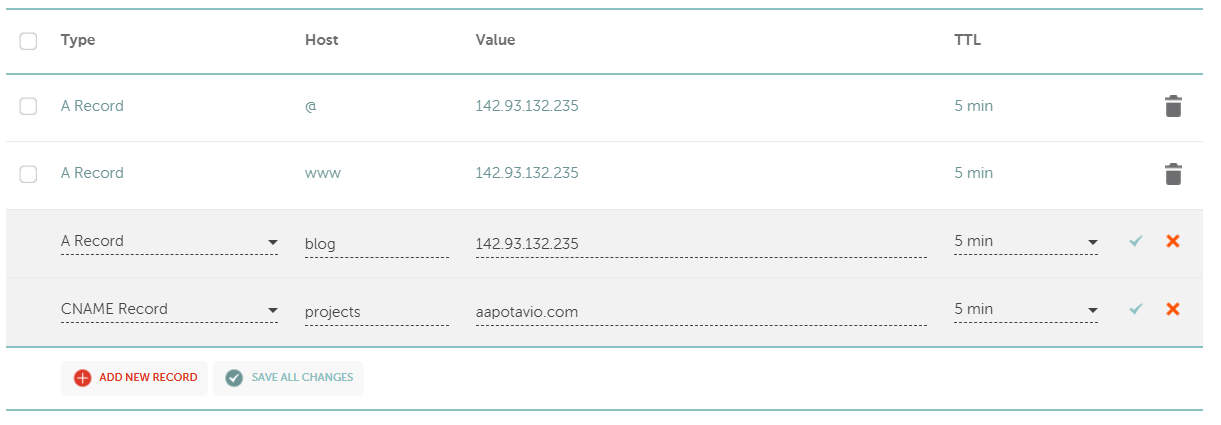Edit the blog host field
Image resolution: width=1221 pixels, height=425 pixels.
point(376,244)
